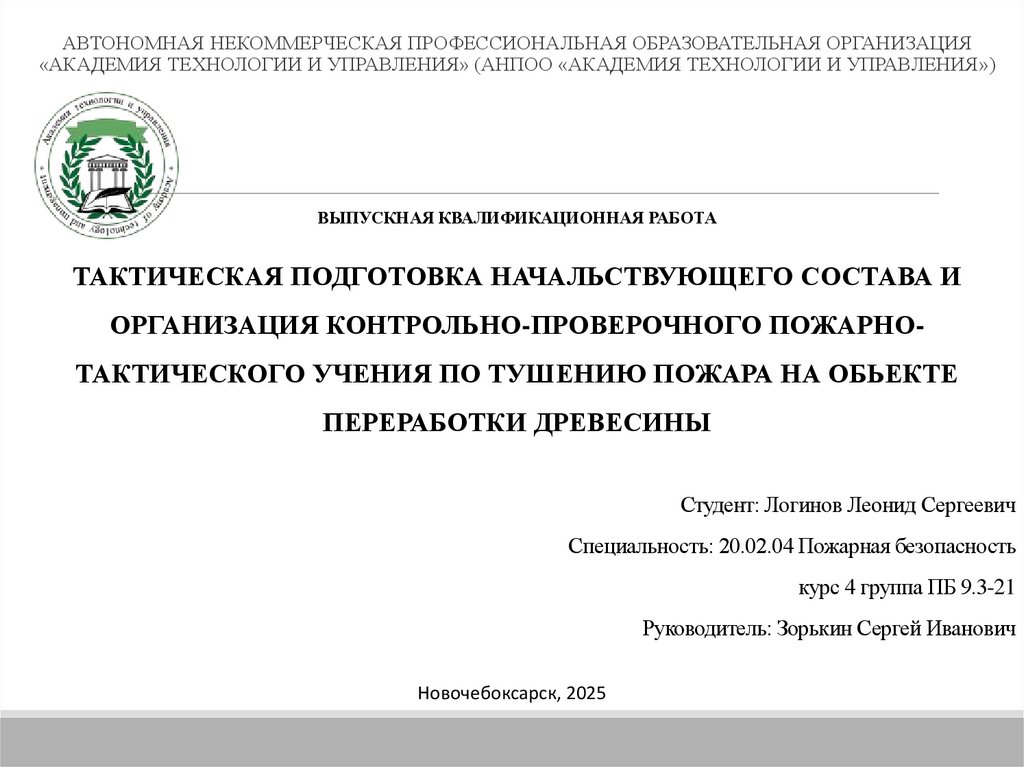This screenshot has width=1024, height=767.
Task: Click title line 'ТАКТИЧЕСКАЯ ПОДГОТОВКА НАЧАЛЬСТВУЮЩЕГО СОСТАВА И'
Action: (517, 276)
